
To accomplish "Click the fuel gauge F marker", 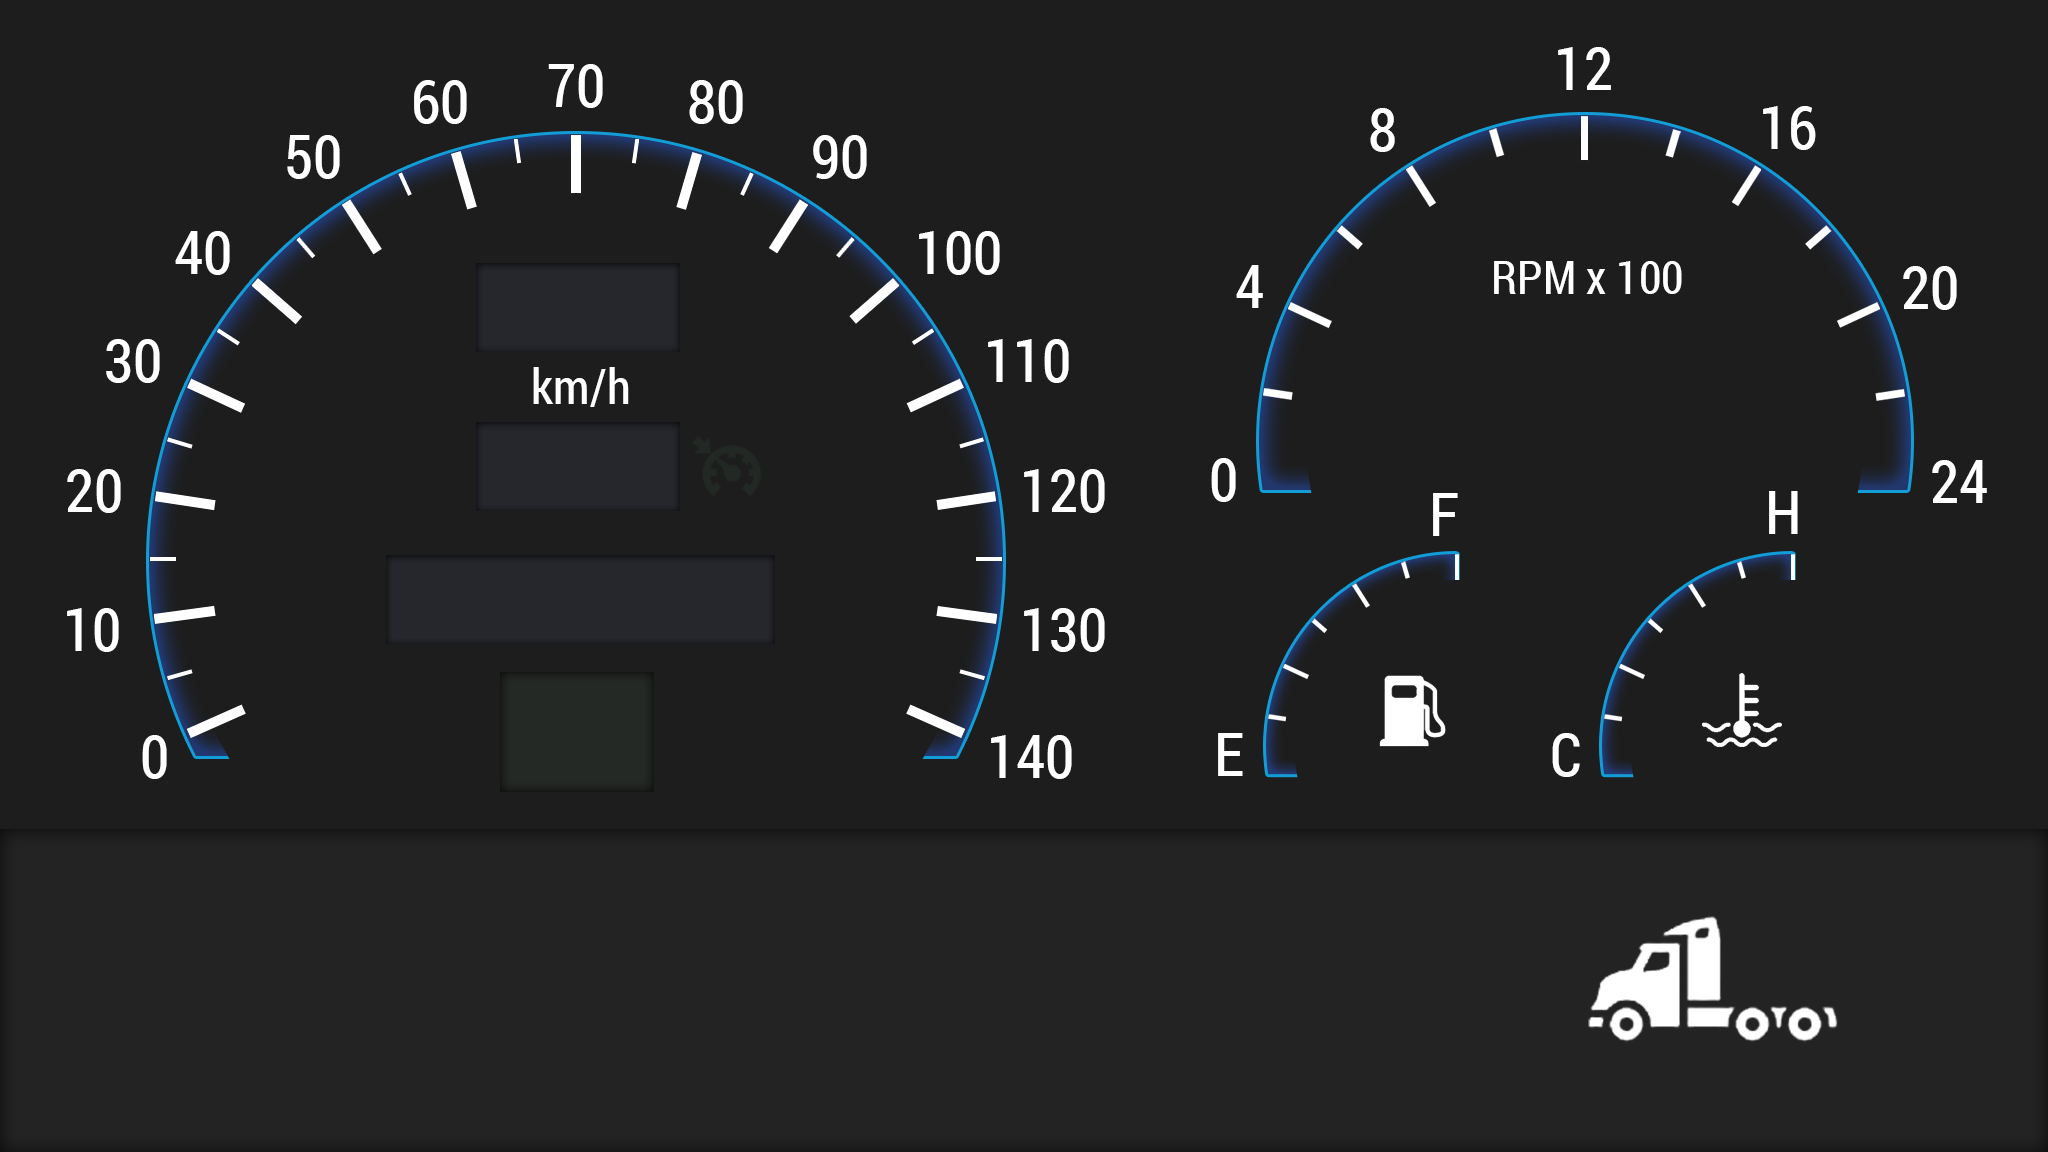I will [x=1443, y=516].
